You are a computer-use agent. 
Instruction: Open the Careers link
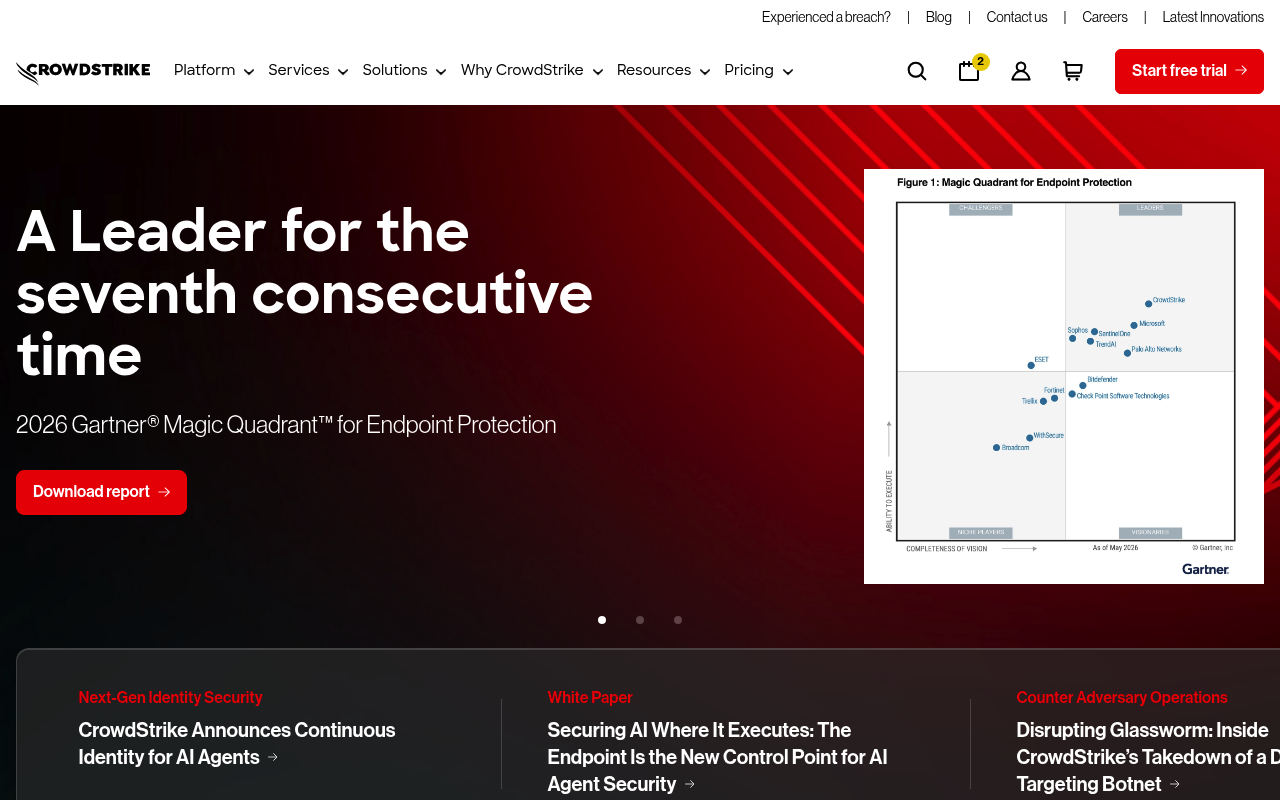[x=1105, y=17]
